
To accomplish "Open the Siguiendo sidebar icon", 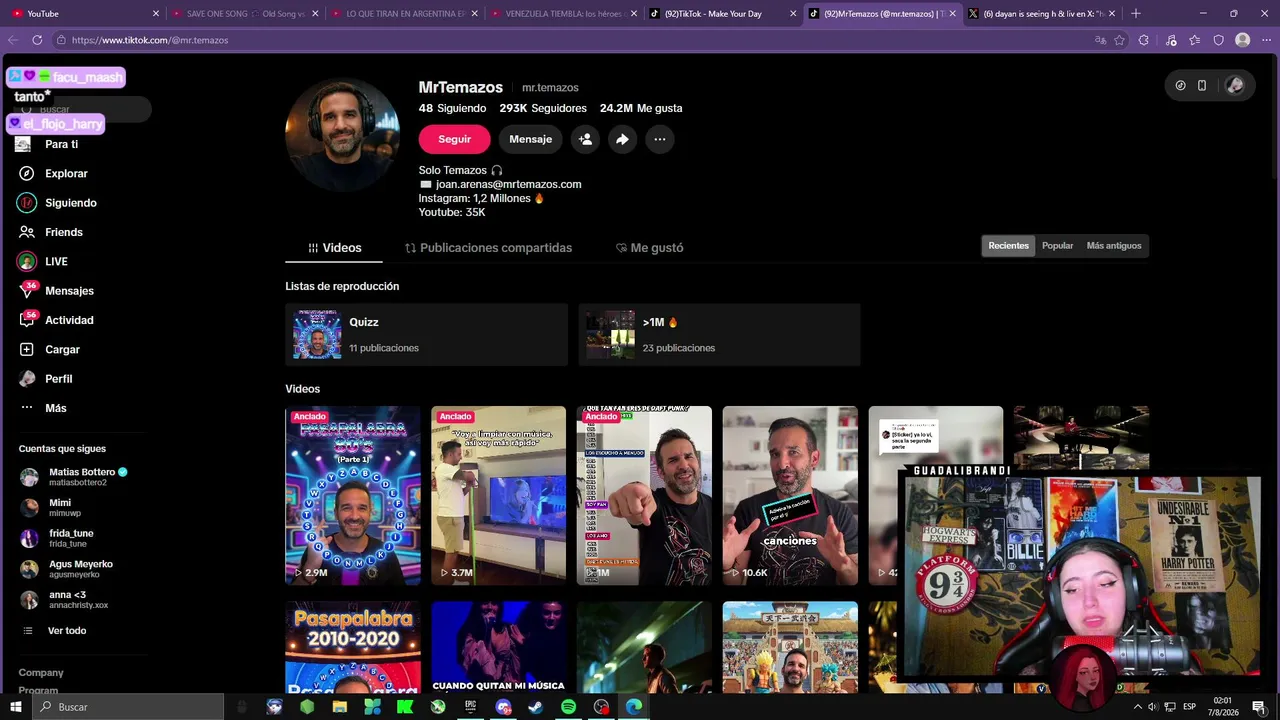I will (x=27, y=203).
